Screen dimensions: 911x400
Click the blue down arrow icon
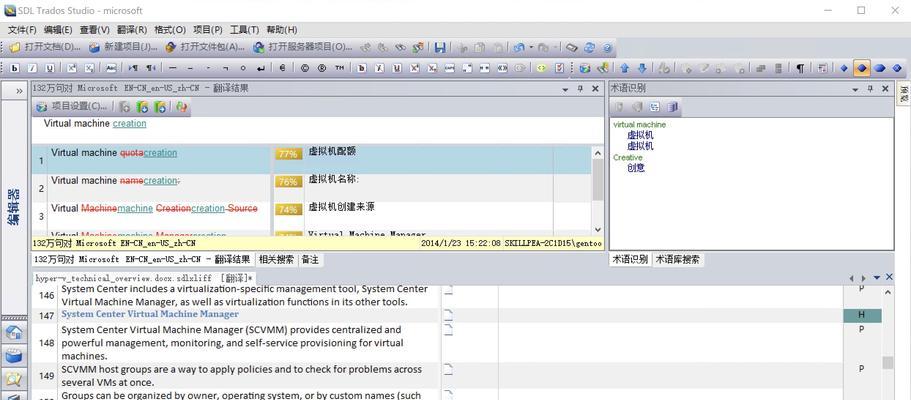[642, 68]
